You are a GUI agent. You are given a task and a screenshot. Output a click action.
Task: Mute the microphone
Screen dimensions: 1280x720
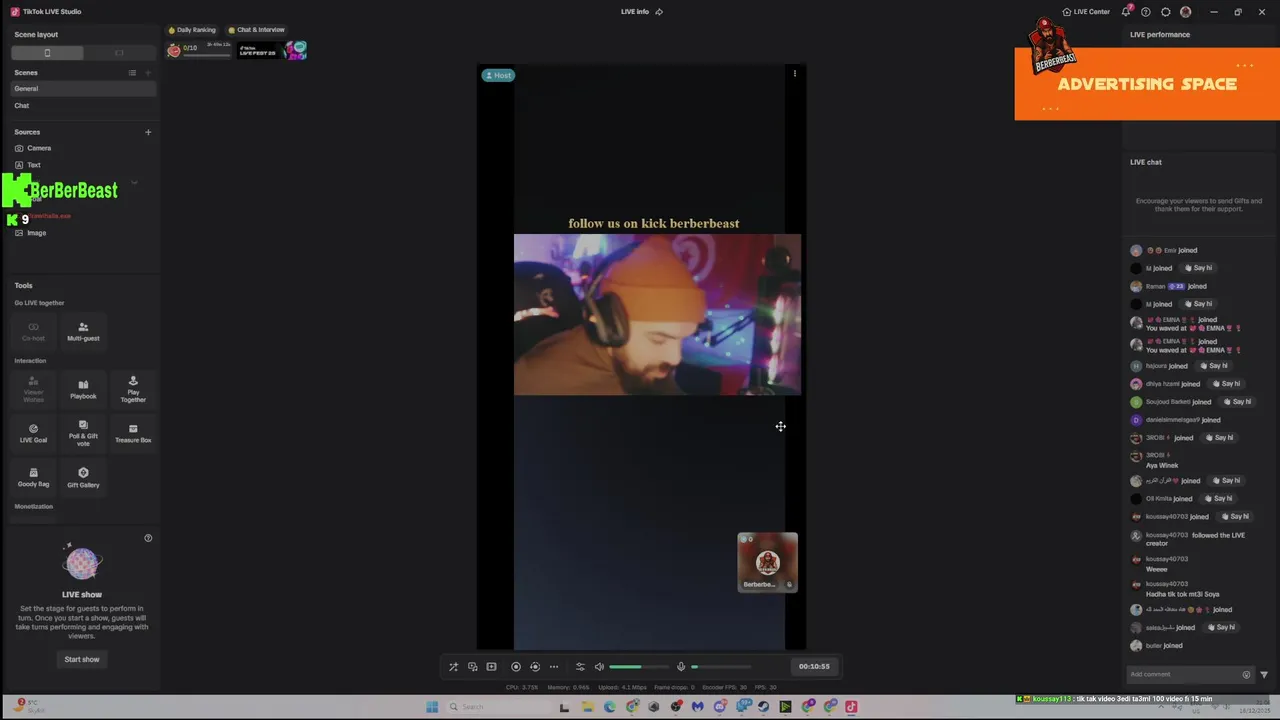681,667
